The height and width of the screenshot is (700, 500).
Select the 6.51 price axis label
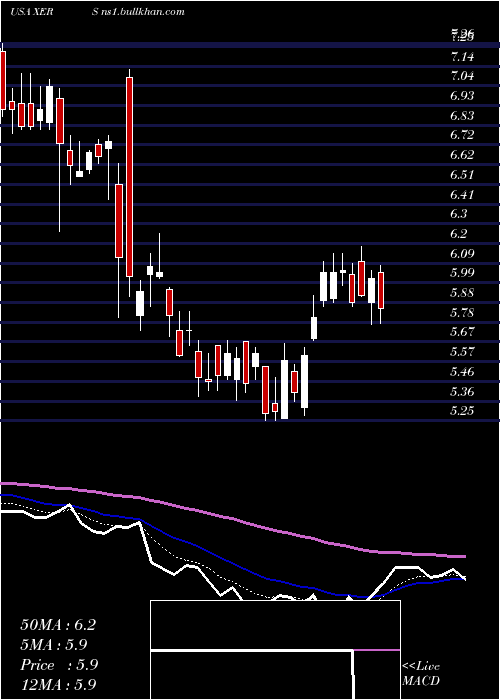point(462,175)
